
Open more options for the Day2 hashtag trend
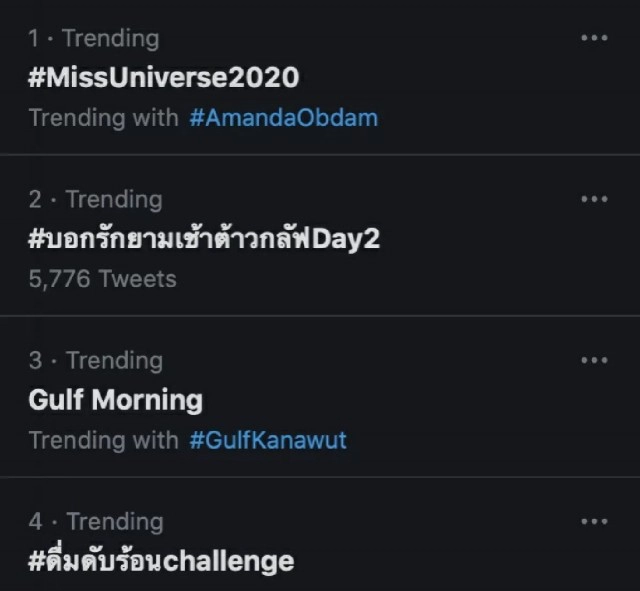pos(594,199)
